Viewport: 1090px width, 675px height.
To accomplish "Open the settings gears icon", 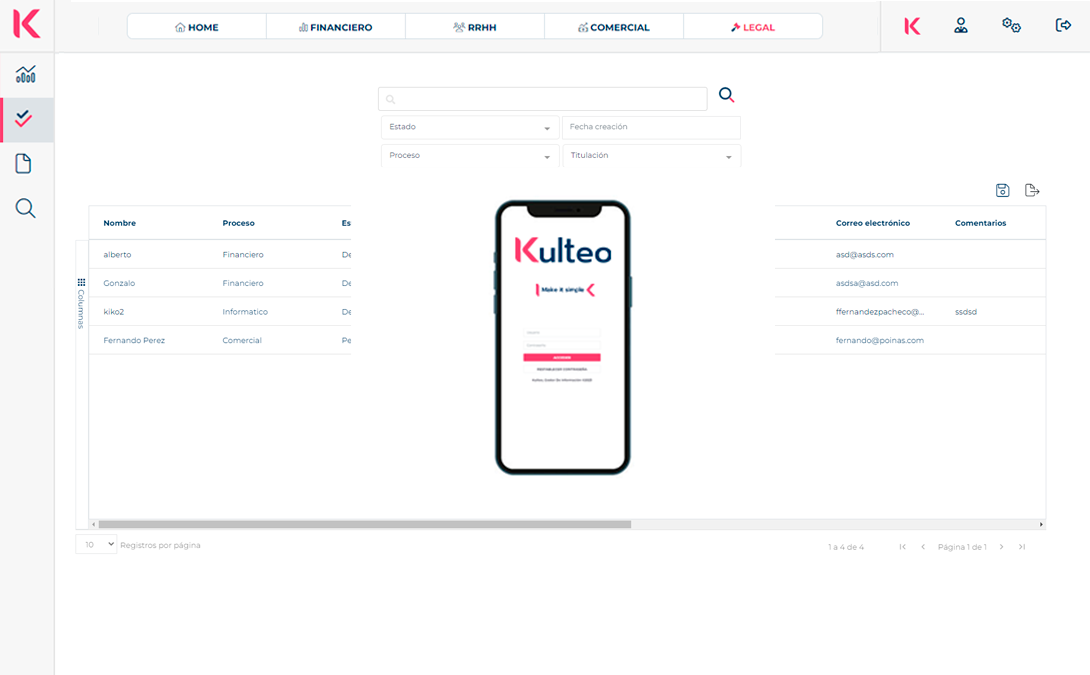I will [1011, 26].
